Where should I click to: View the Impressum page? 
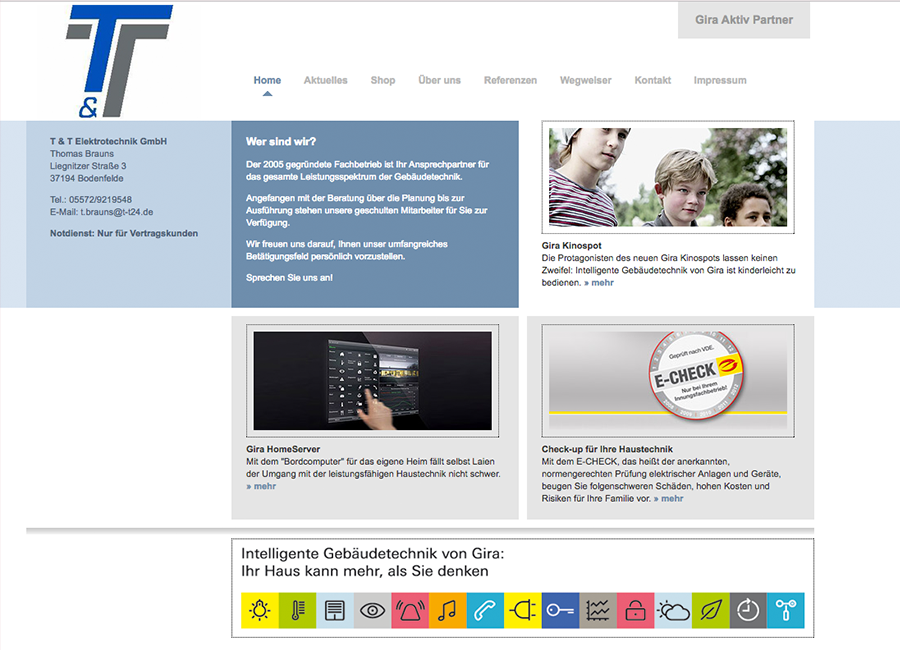click(720, 80)
